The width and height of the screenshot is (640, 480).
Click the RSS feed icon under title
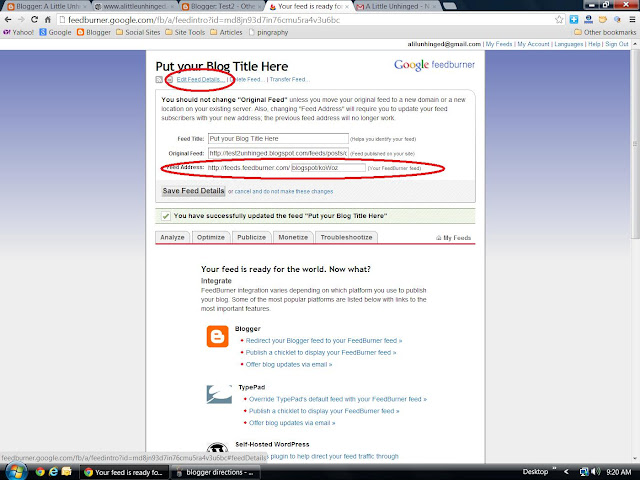159,80
